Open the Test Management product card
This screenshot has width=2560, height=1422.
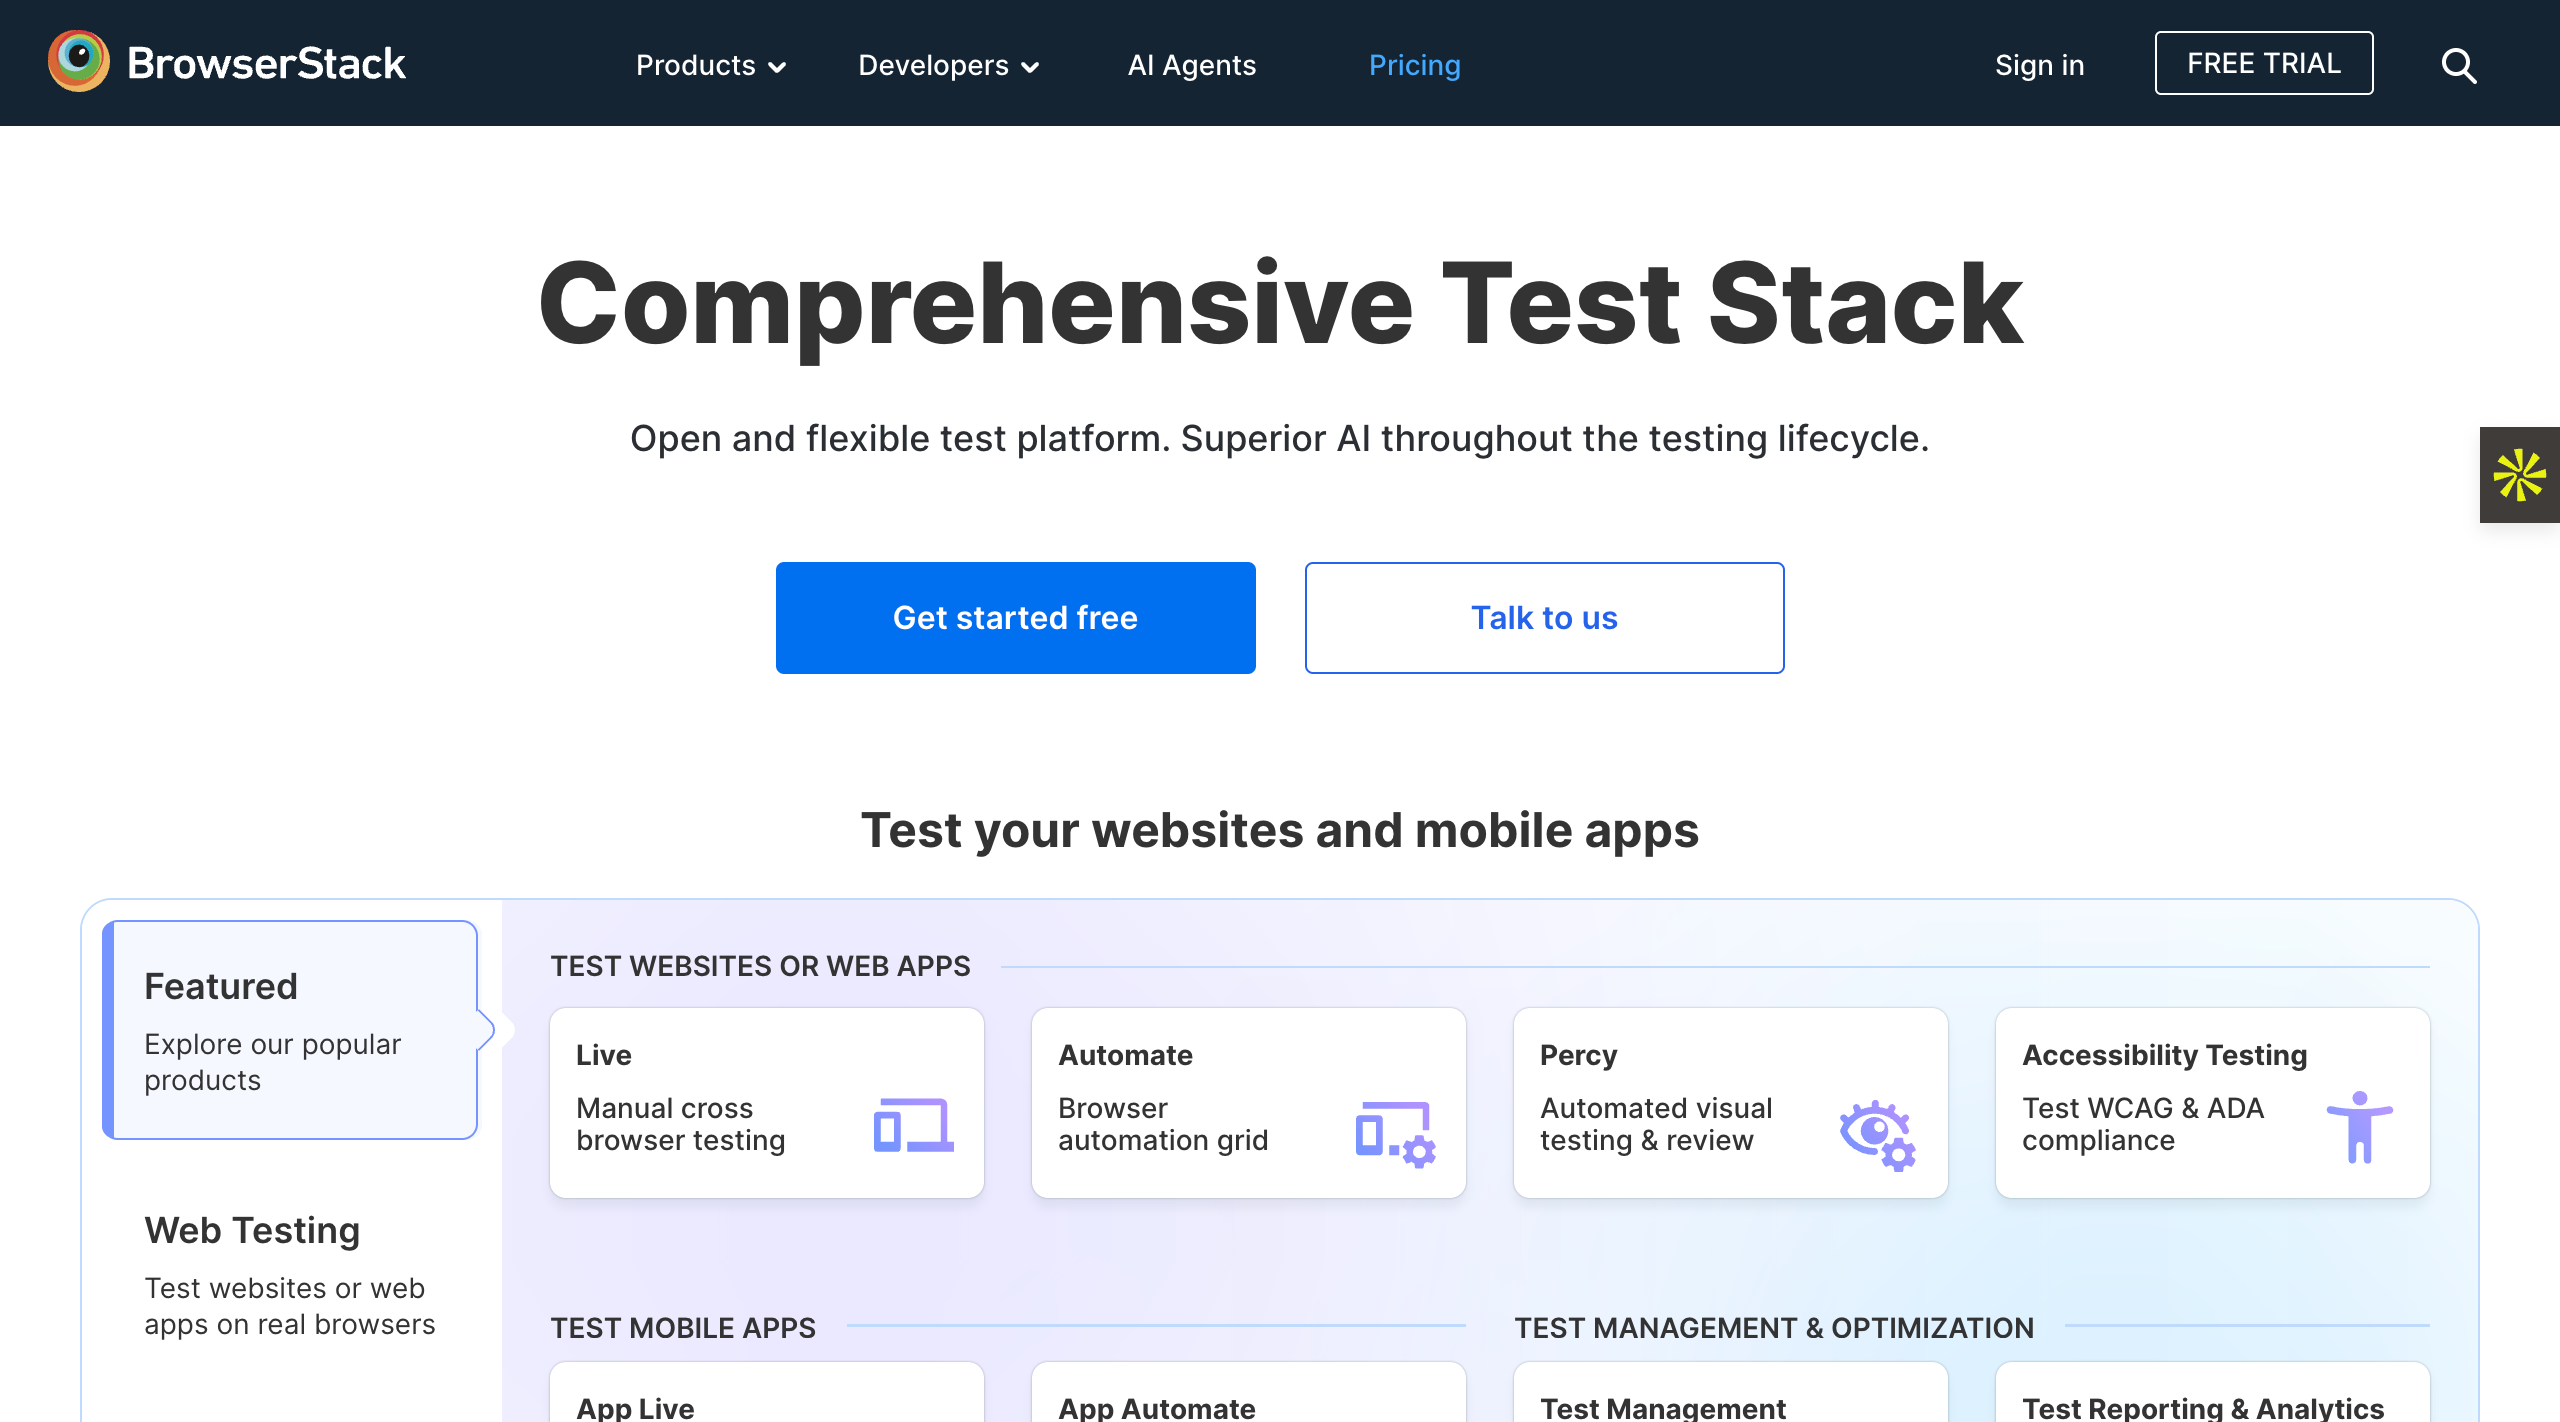[1730, 1400]
